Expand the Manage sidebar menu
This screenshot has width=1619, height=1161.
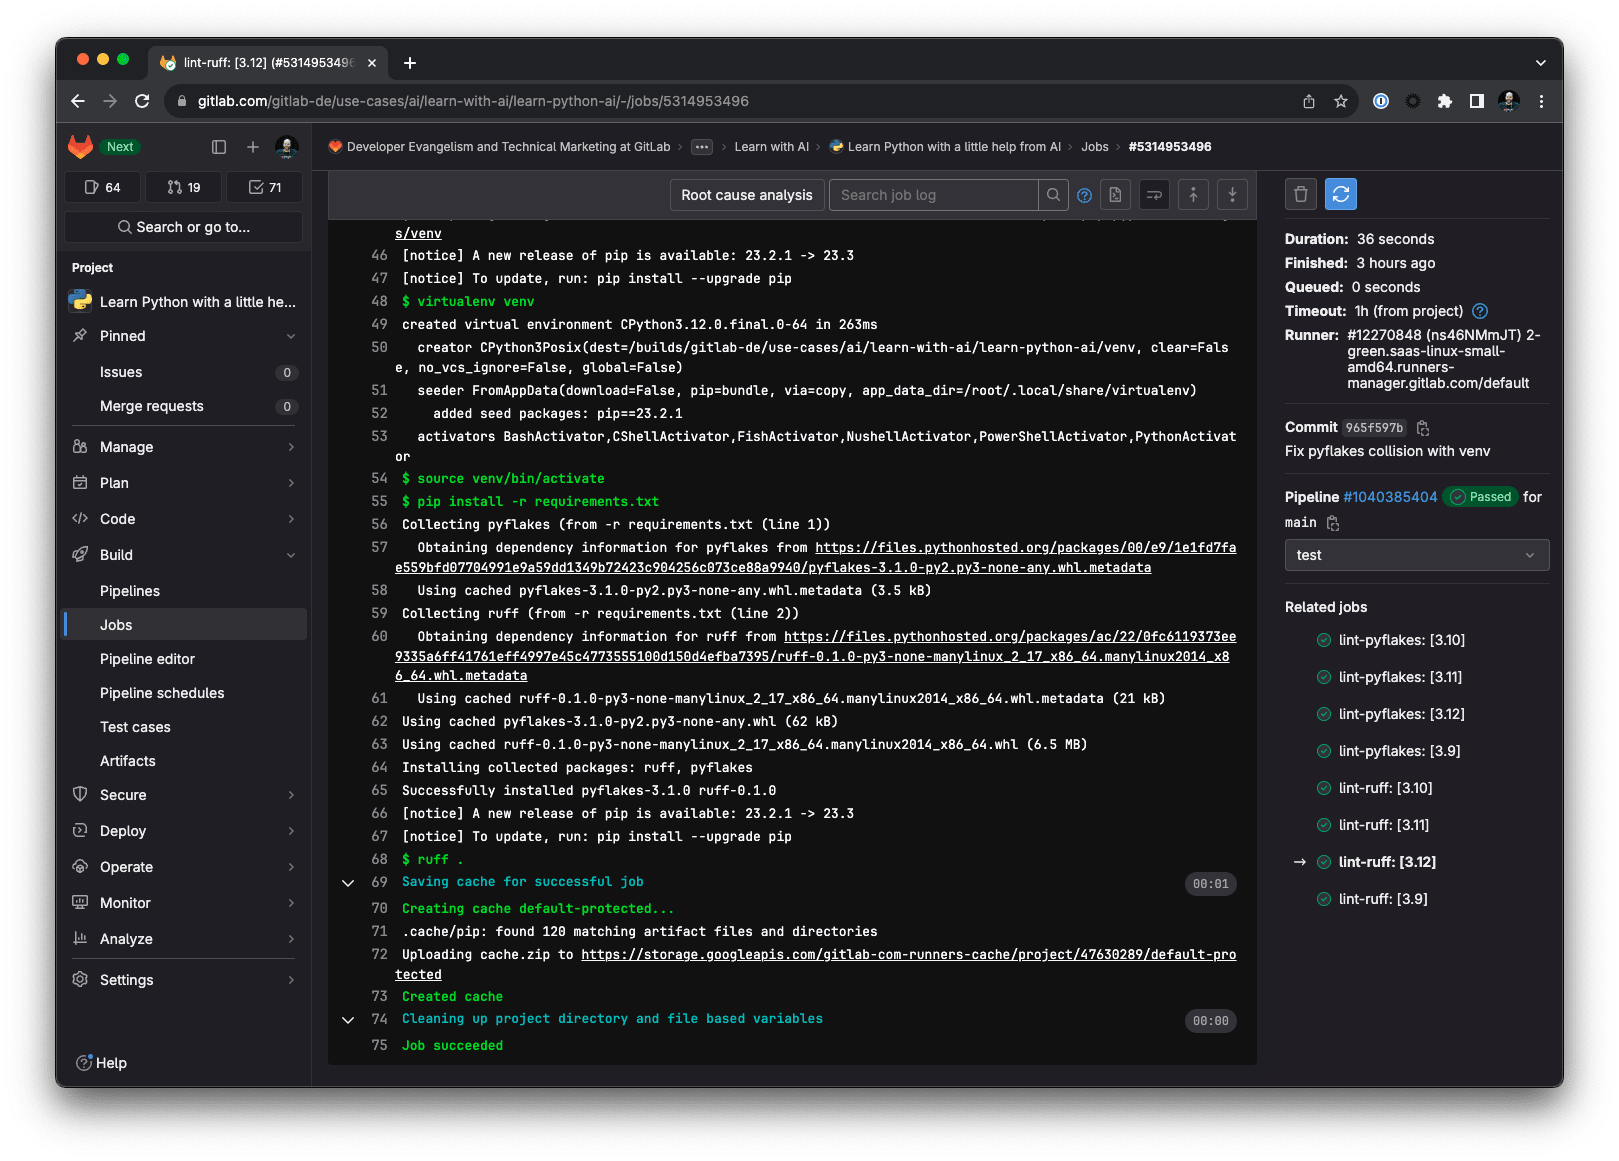[184, 447]
